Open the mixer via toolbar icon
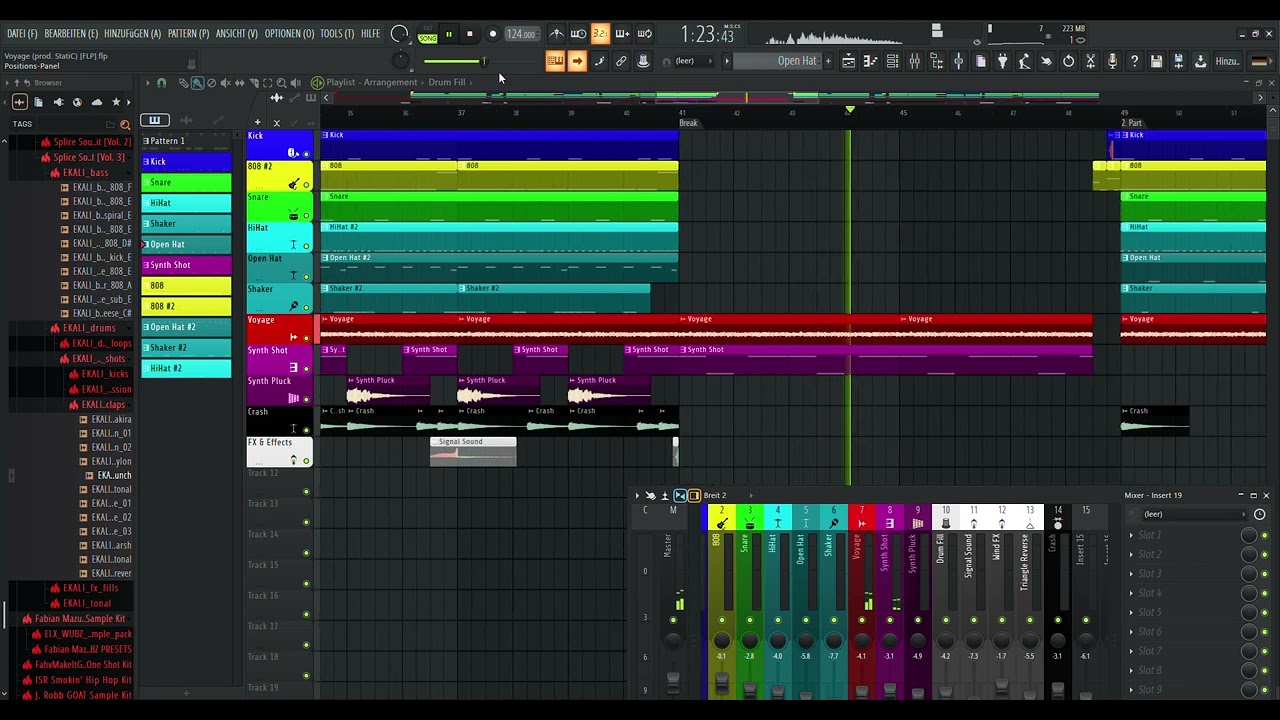The image size is (1280, 720). [x=914, y=61]
